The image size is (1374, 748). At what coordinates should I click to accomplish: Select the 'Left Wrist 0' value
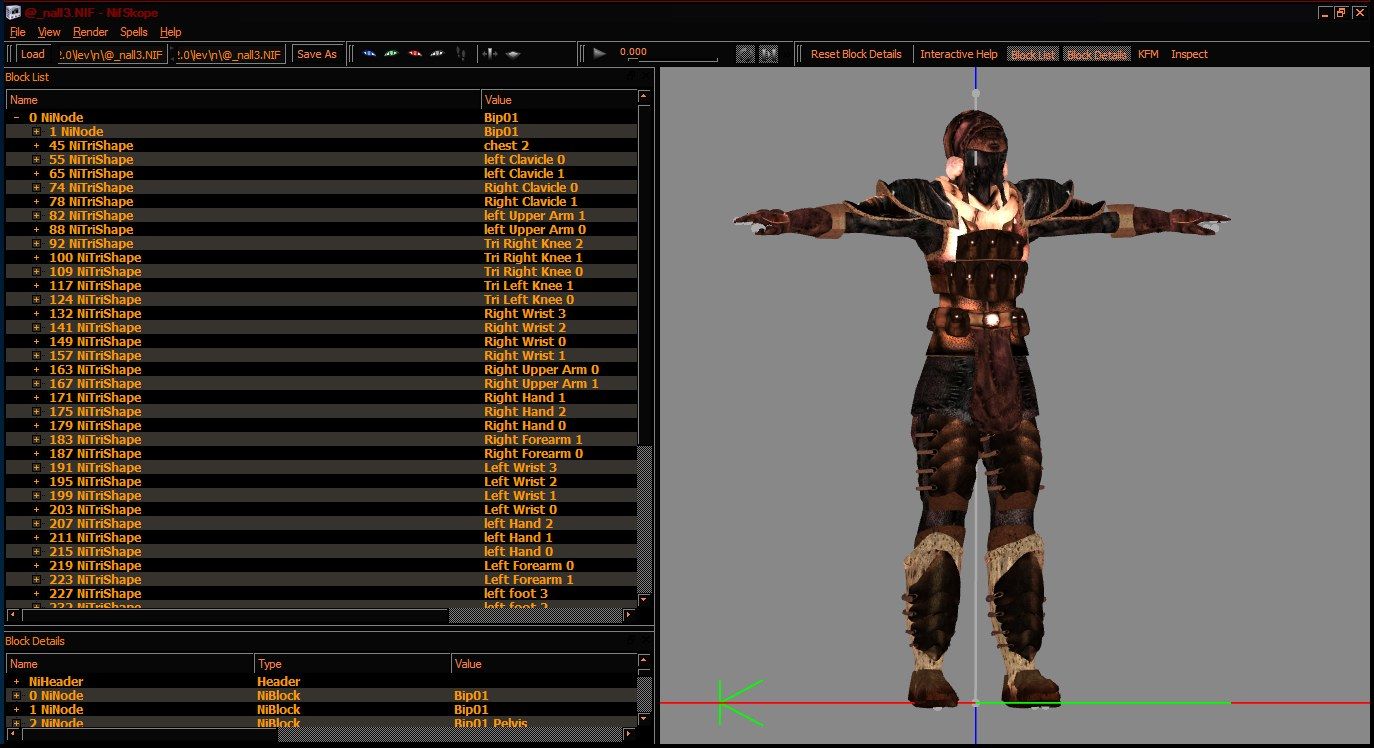(520, 510)
